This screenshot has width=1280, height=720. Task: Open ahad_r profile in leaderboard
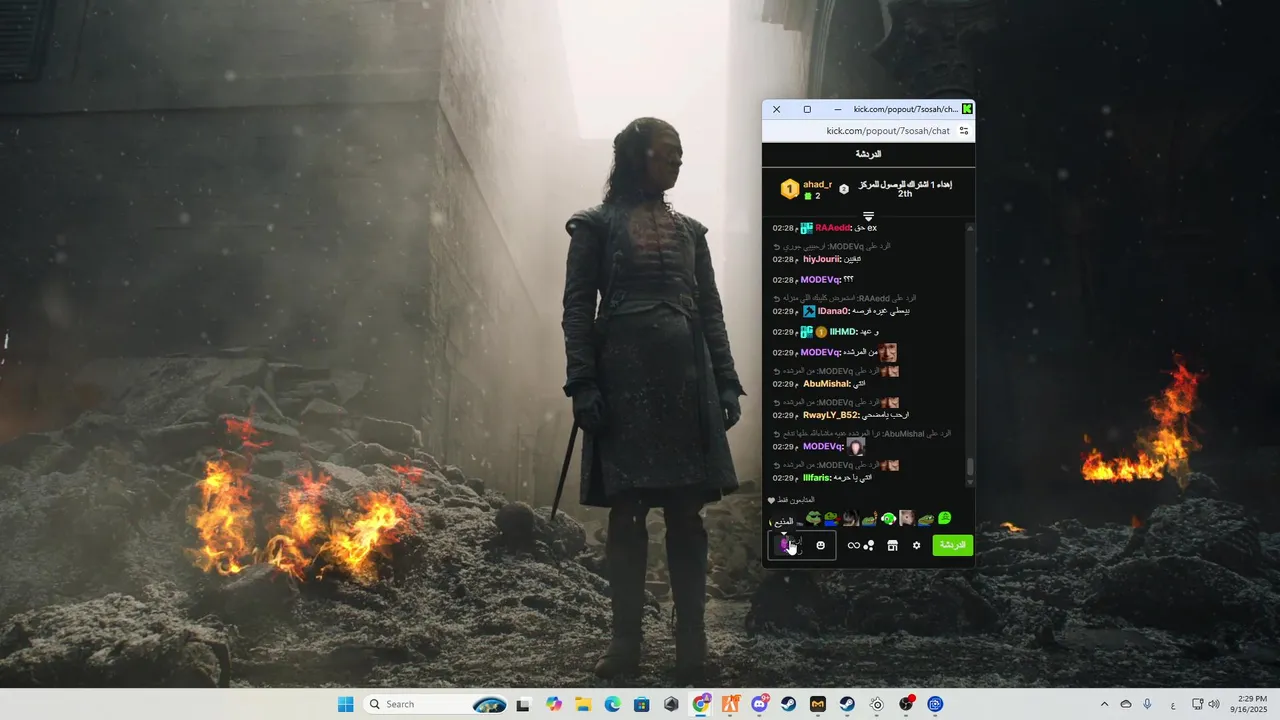click(x=817, y=184)
